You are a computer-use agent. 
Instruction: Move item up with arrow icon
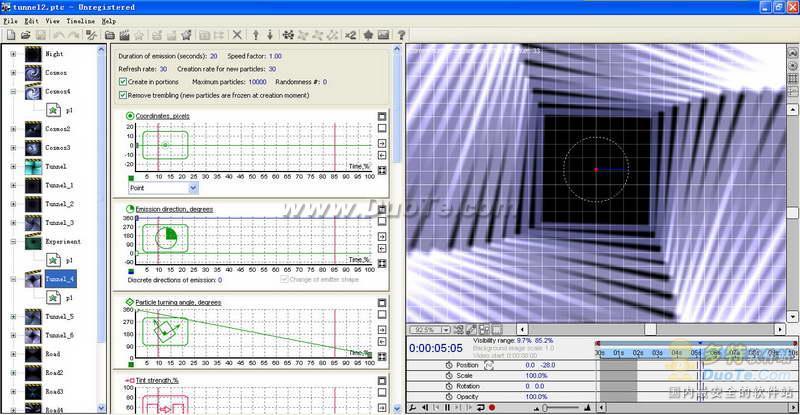tap(256, 35)
